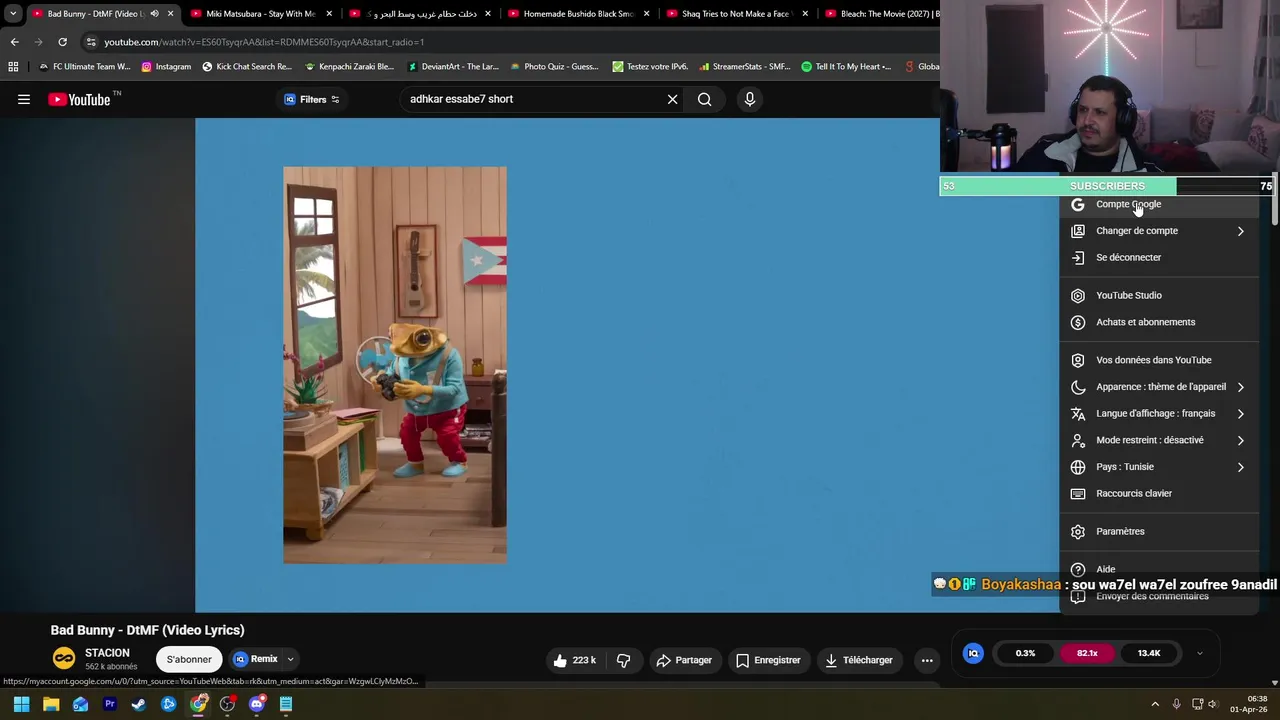Image resolution: width=1280 pixels, height=720 pixels.
Task: Click the 82.1x vidIQ stat pill
Action: tap(1087, 653)
